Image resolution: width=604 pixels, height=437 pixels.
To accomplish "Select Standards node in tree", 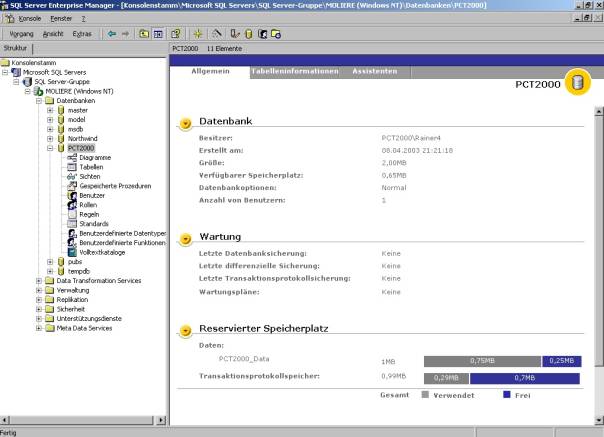I will click(x=94, y=224).
